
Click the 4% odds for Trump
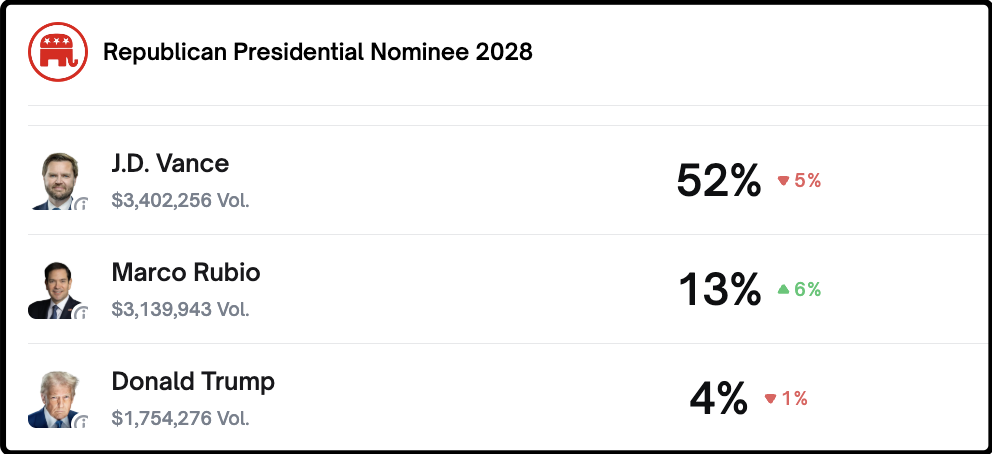[x=718, y=399]
